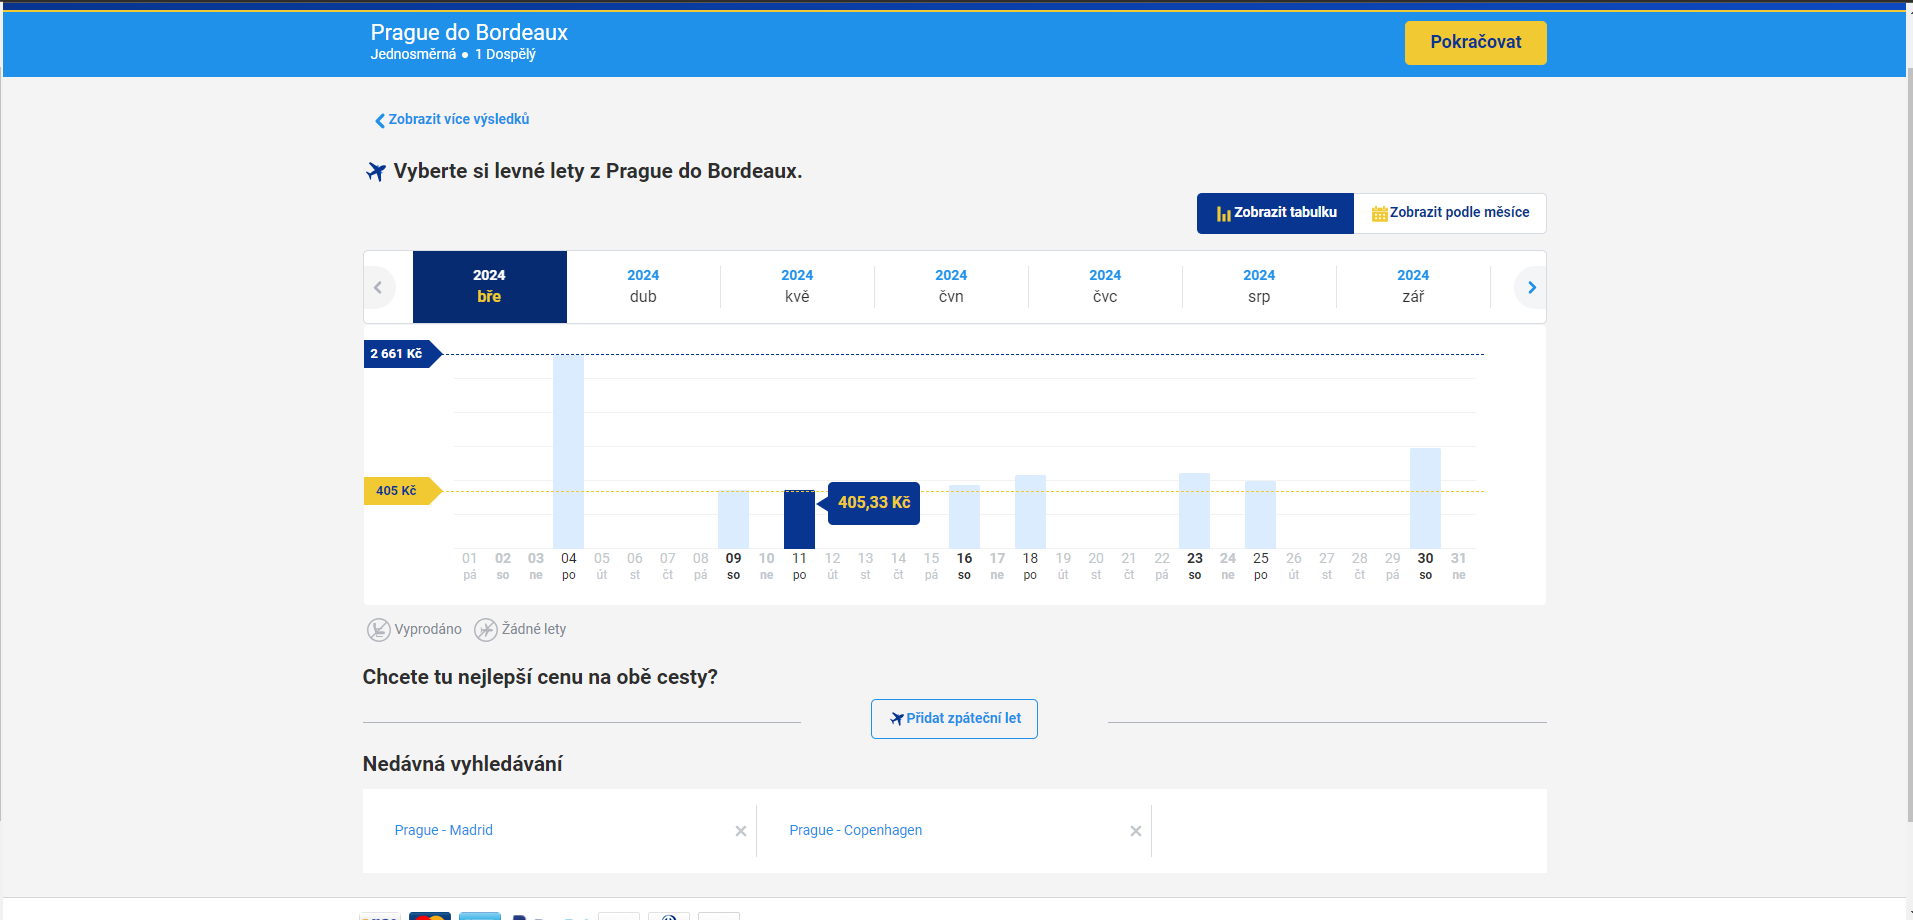Switch to Zobrazit tabulku view
The height and width of the screenshot is (920, 1913).
point(1275,213)
